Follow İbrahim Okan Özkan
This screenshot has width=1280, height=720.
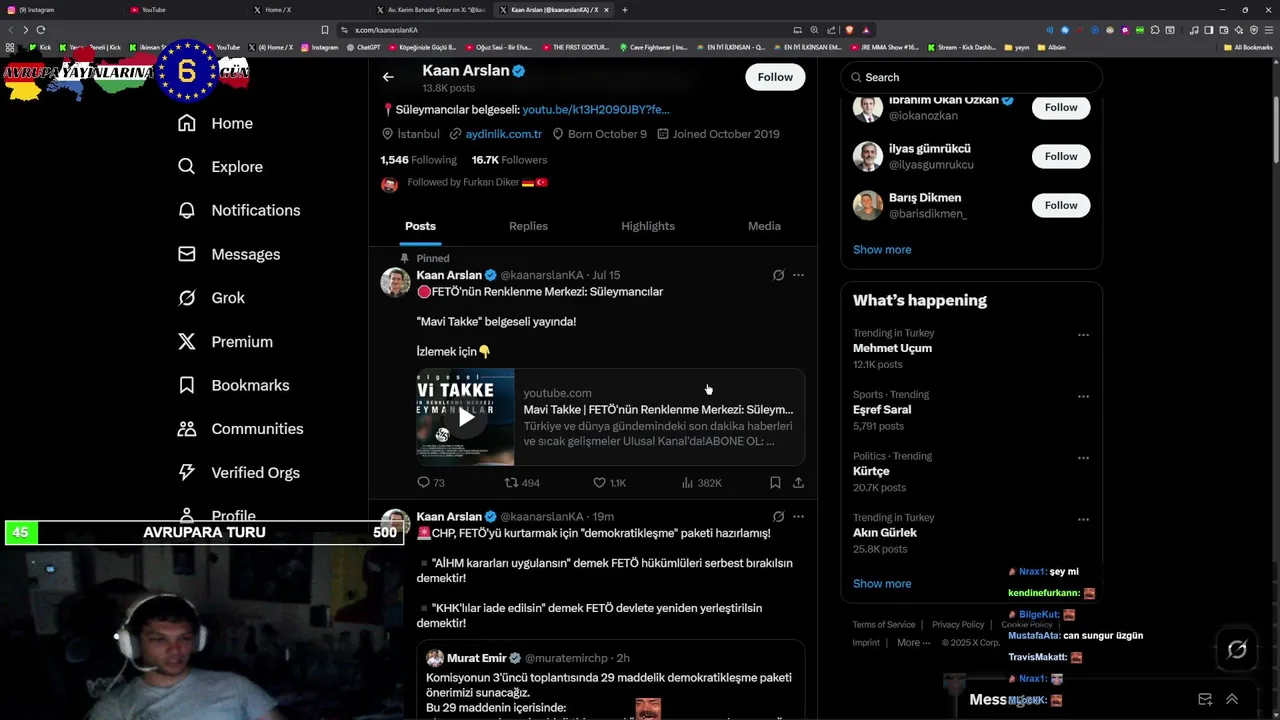[1061, 107]
